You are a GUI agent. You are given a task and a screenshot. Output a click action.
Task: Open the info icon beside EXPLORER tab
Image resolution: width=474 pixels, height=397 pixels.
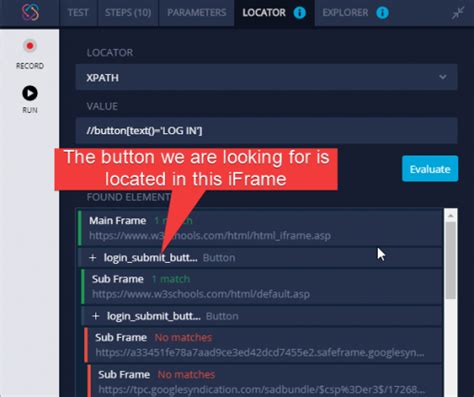[382, 13]
